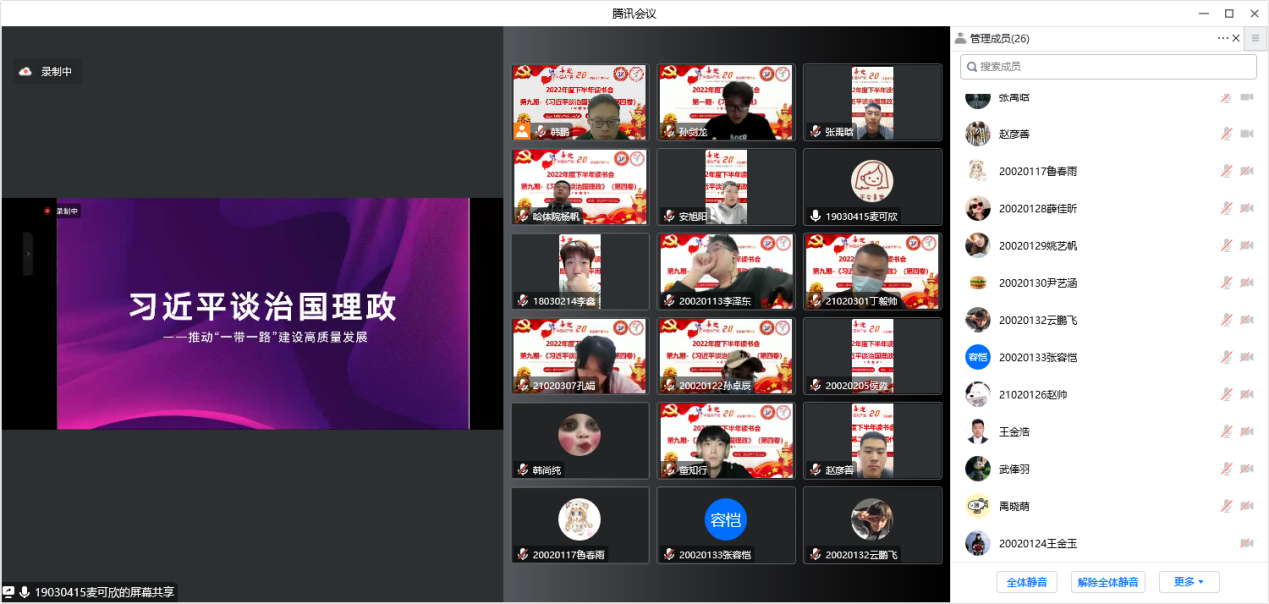
Task: Click the muted mic icon on 18030214李鑫's tile
Action: (x=523, y=301)
